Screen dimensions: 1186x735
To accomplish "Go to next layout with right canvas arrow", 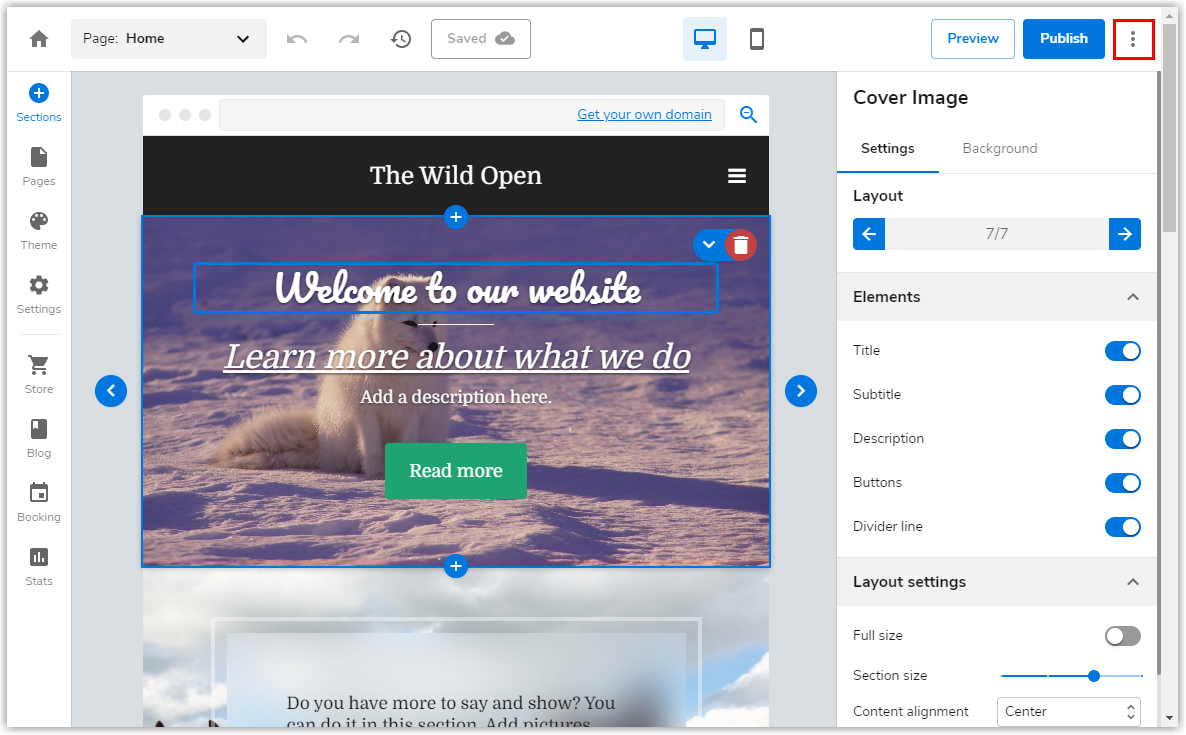I will coord(800,391).
